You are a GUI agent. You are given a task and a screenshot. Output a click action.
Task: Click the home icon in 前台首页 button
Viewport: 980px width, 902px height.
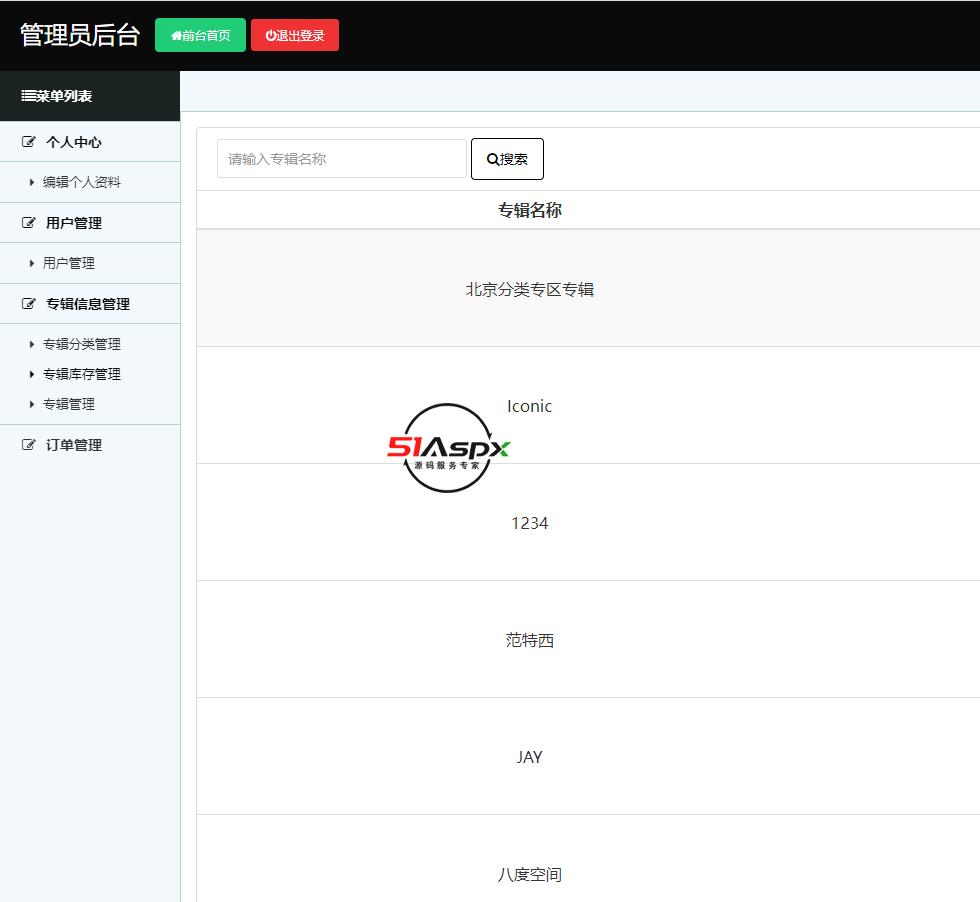click(176, 36)
